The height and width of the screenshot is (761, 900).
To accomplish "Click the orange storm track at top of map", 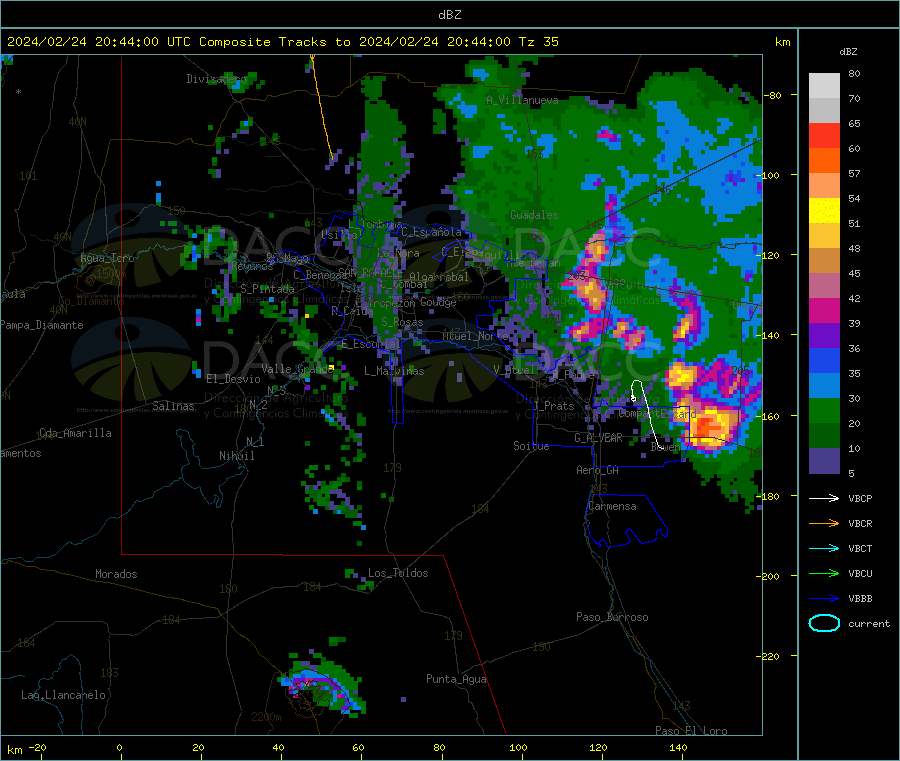I will [x=321, y=106].
